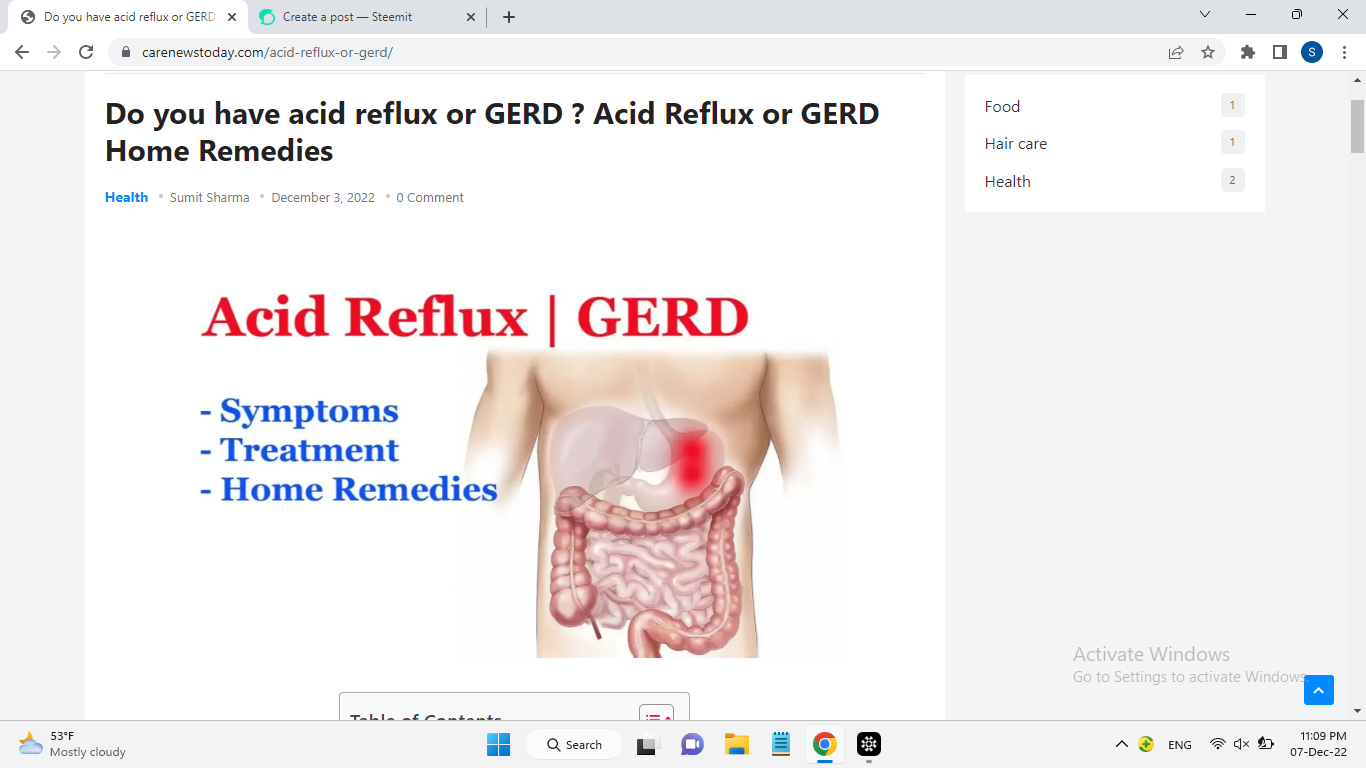Click the 0 Comment link

coord(430,197)
